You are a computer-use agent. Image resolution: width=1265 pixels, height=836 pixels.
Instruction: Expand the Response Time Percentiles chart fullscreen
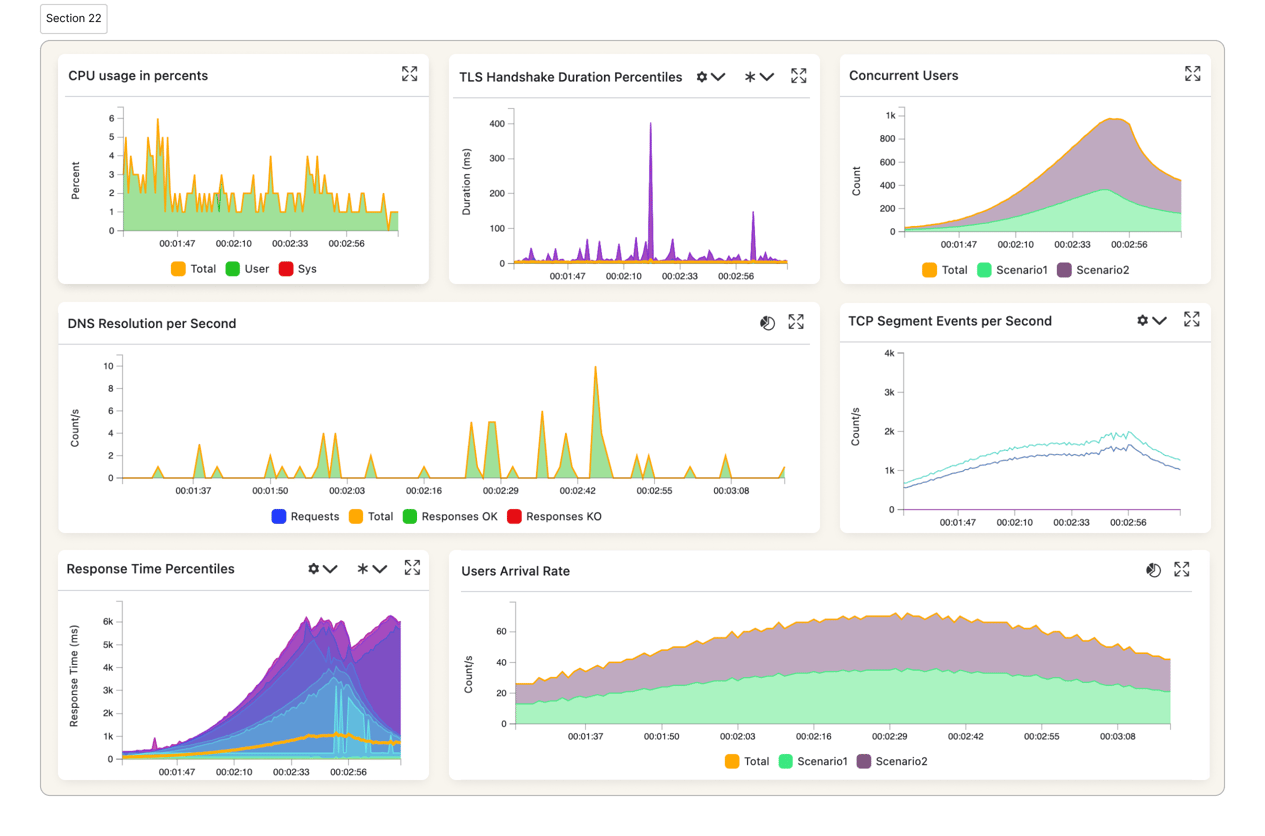tap(412, 567)
